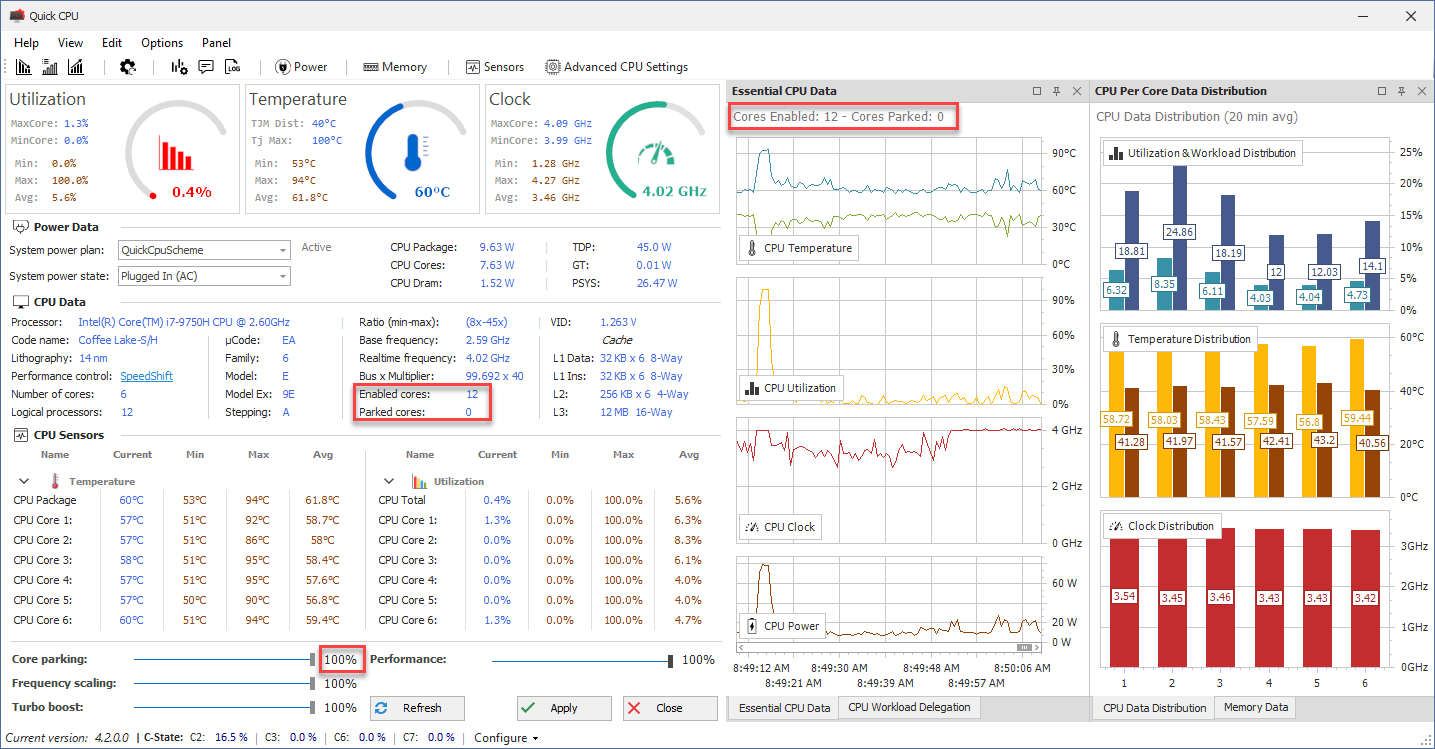
Task: Click the settings gear icon in the toolbar
Action: pyautogui.click(x=128, y=67)
